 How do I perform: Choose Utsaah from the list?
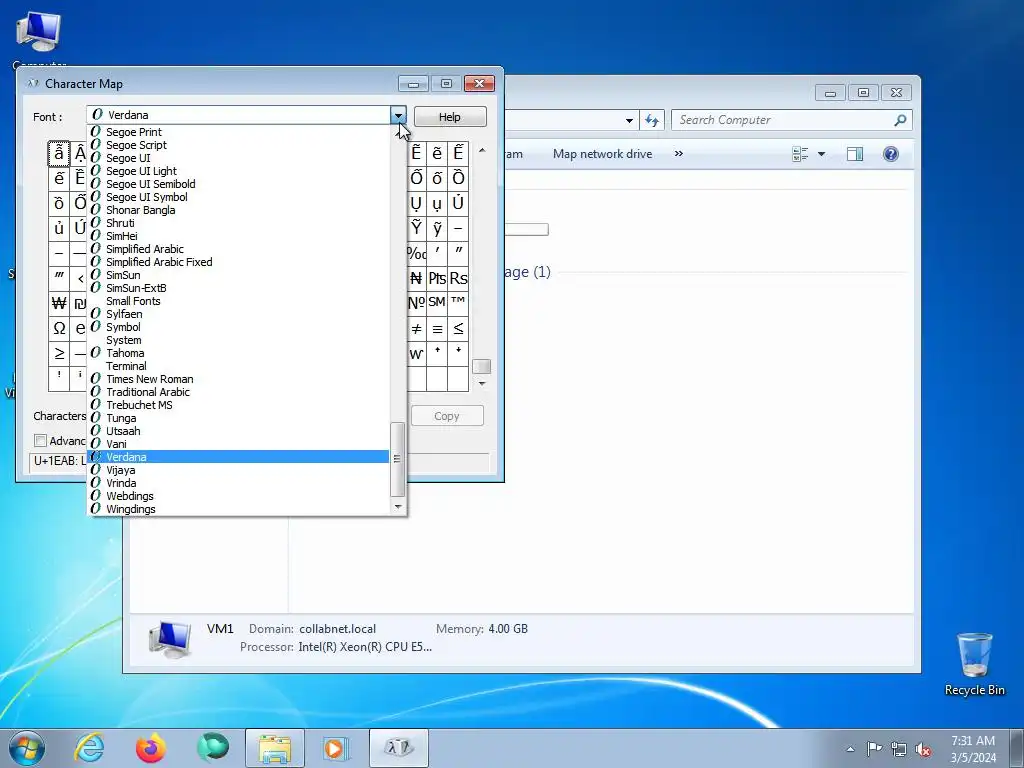tap(238, 431)
